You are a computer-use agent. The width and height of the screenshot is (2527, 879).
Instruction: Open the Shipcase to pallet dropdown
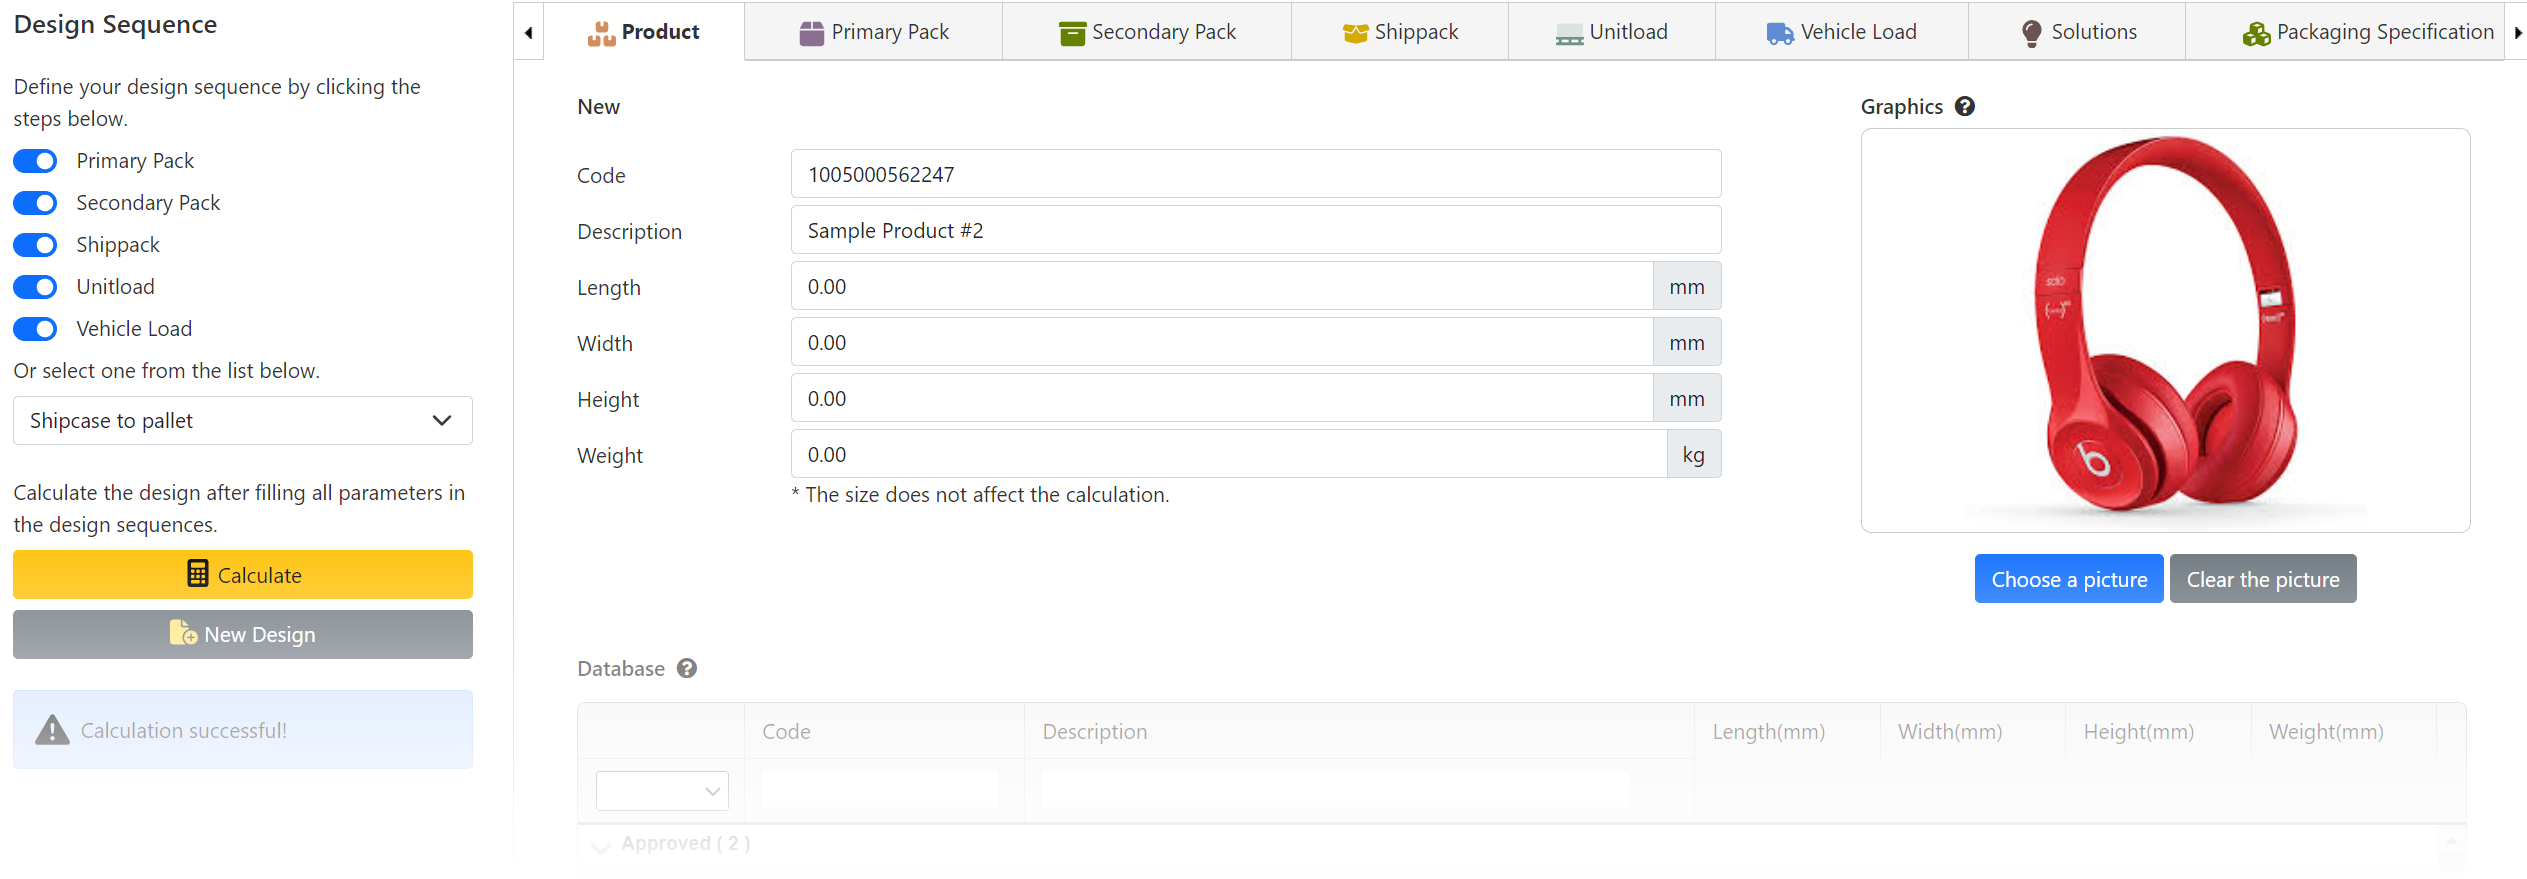242,421
